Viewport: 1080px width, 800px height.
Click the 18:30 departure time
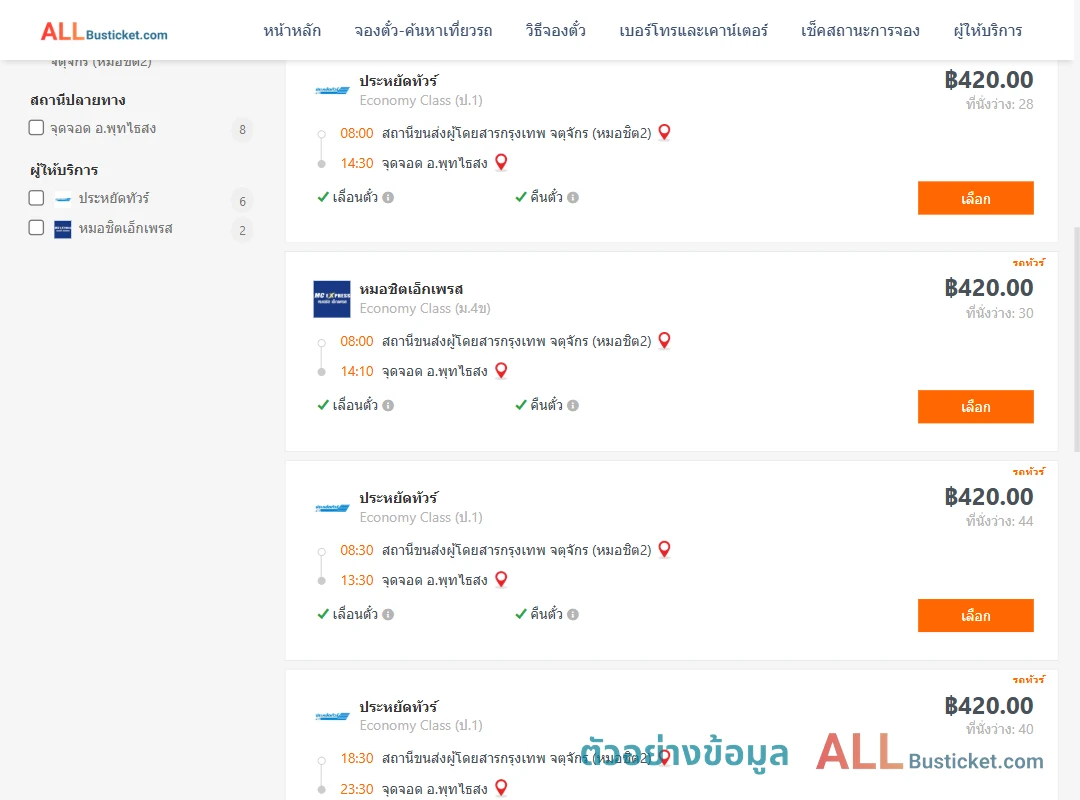pyautogui.click(x=357, y=758)
